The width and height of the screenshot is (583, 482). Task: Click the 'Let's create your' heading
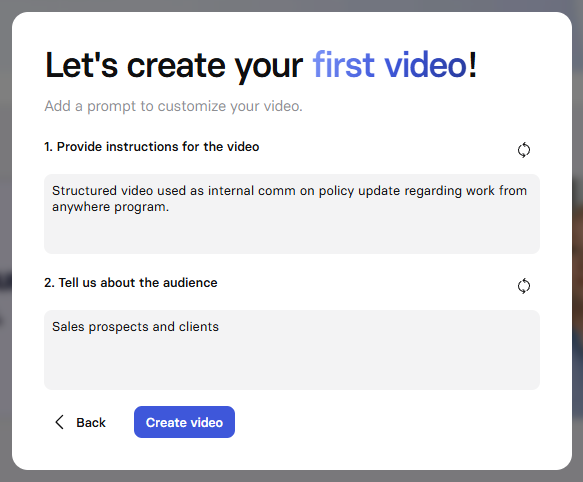174,66
